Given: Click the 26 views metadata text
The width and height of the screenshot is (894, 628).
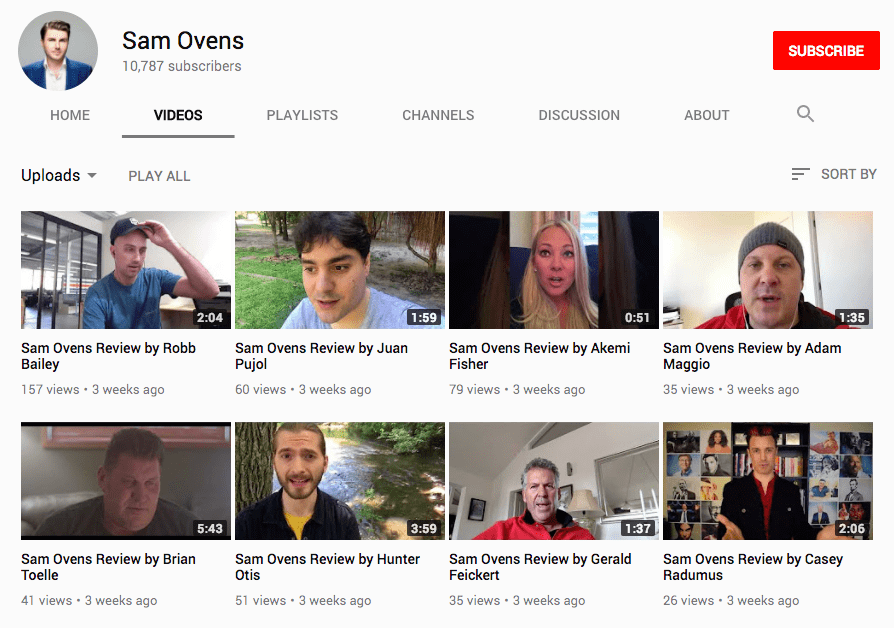Looking at the screenshot, I should (688, 601).
